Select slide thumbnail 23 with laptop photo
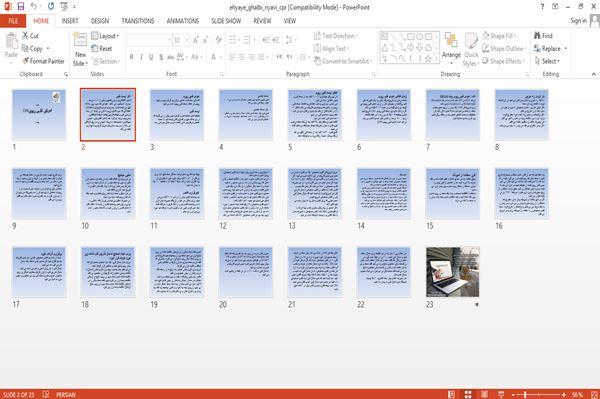 tap(452, 272)
